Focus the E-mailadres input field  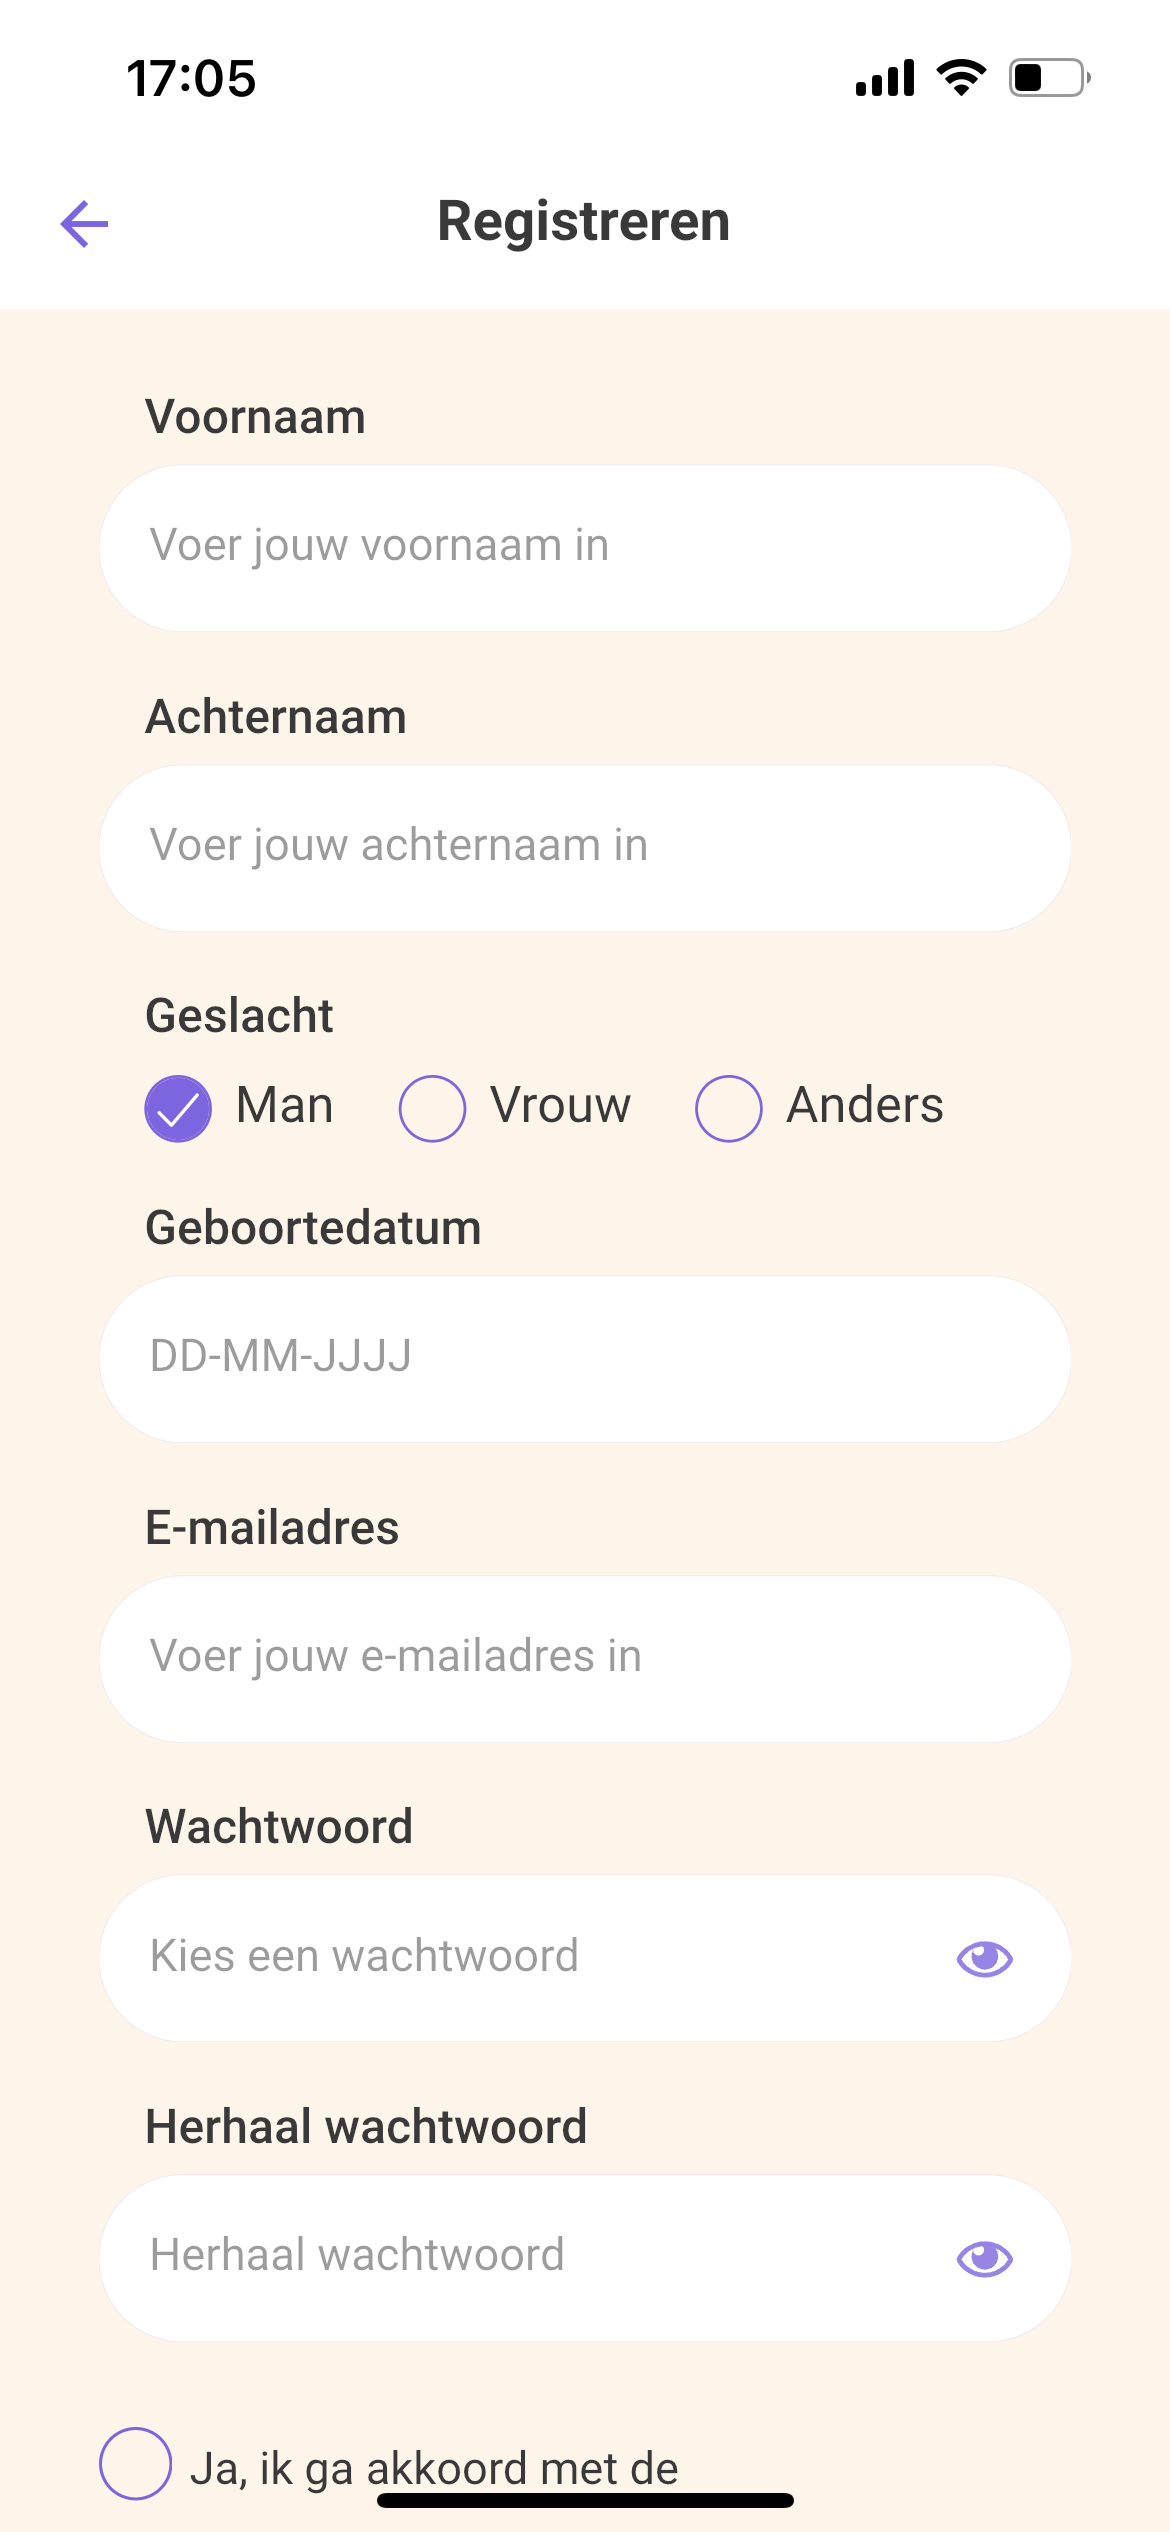coord(585,1658)
